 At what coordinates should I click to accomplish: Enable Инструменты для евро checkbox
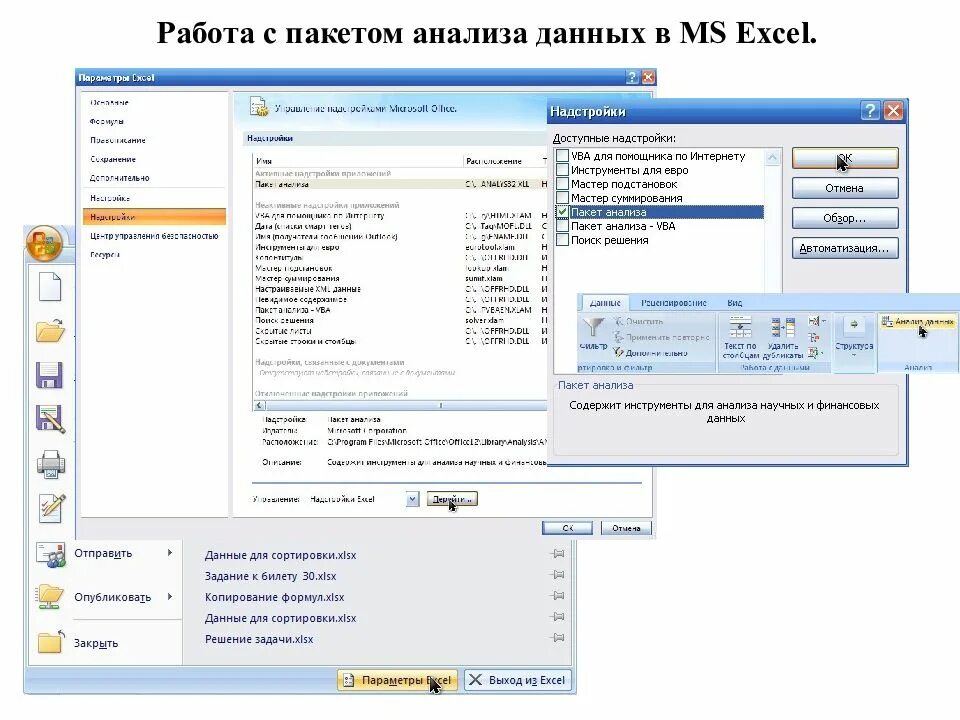pyautogui.click(x=562, y=170)
